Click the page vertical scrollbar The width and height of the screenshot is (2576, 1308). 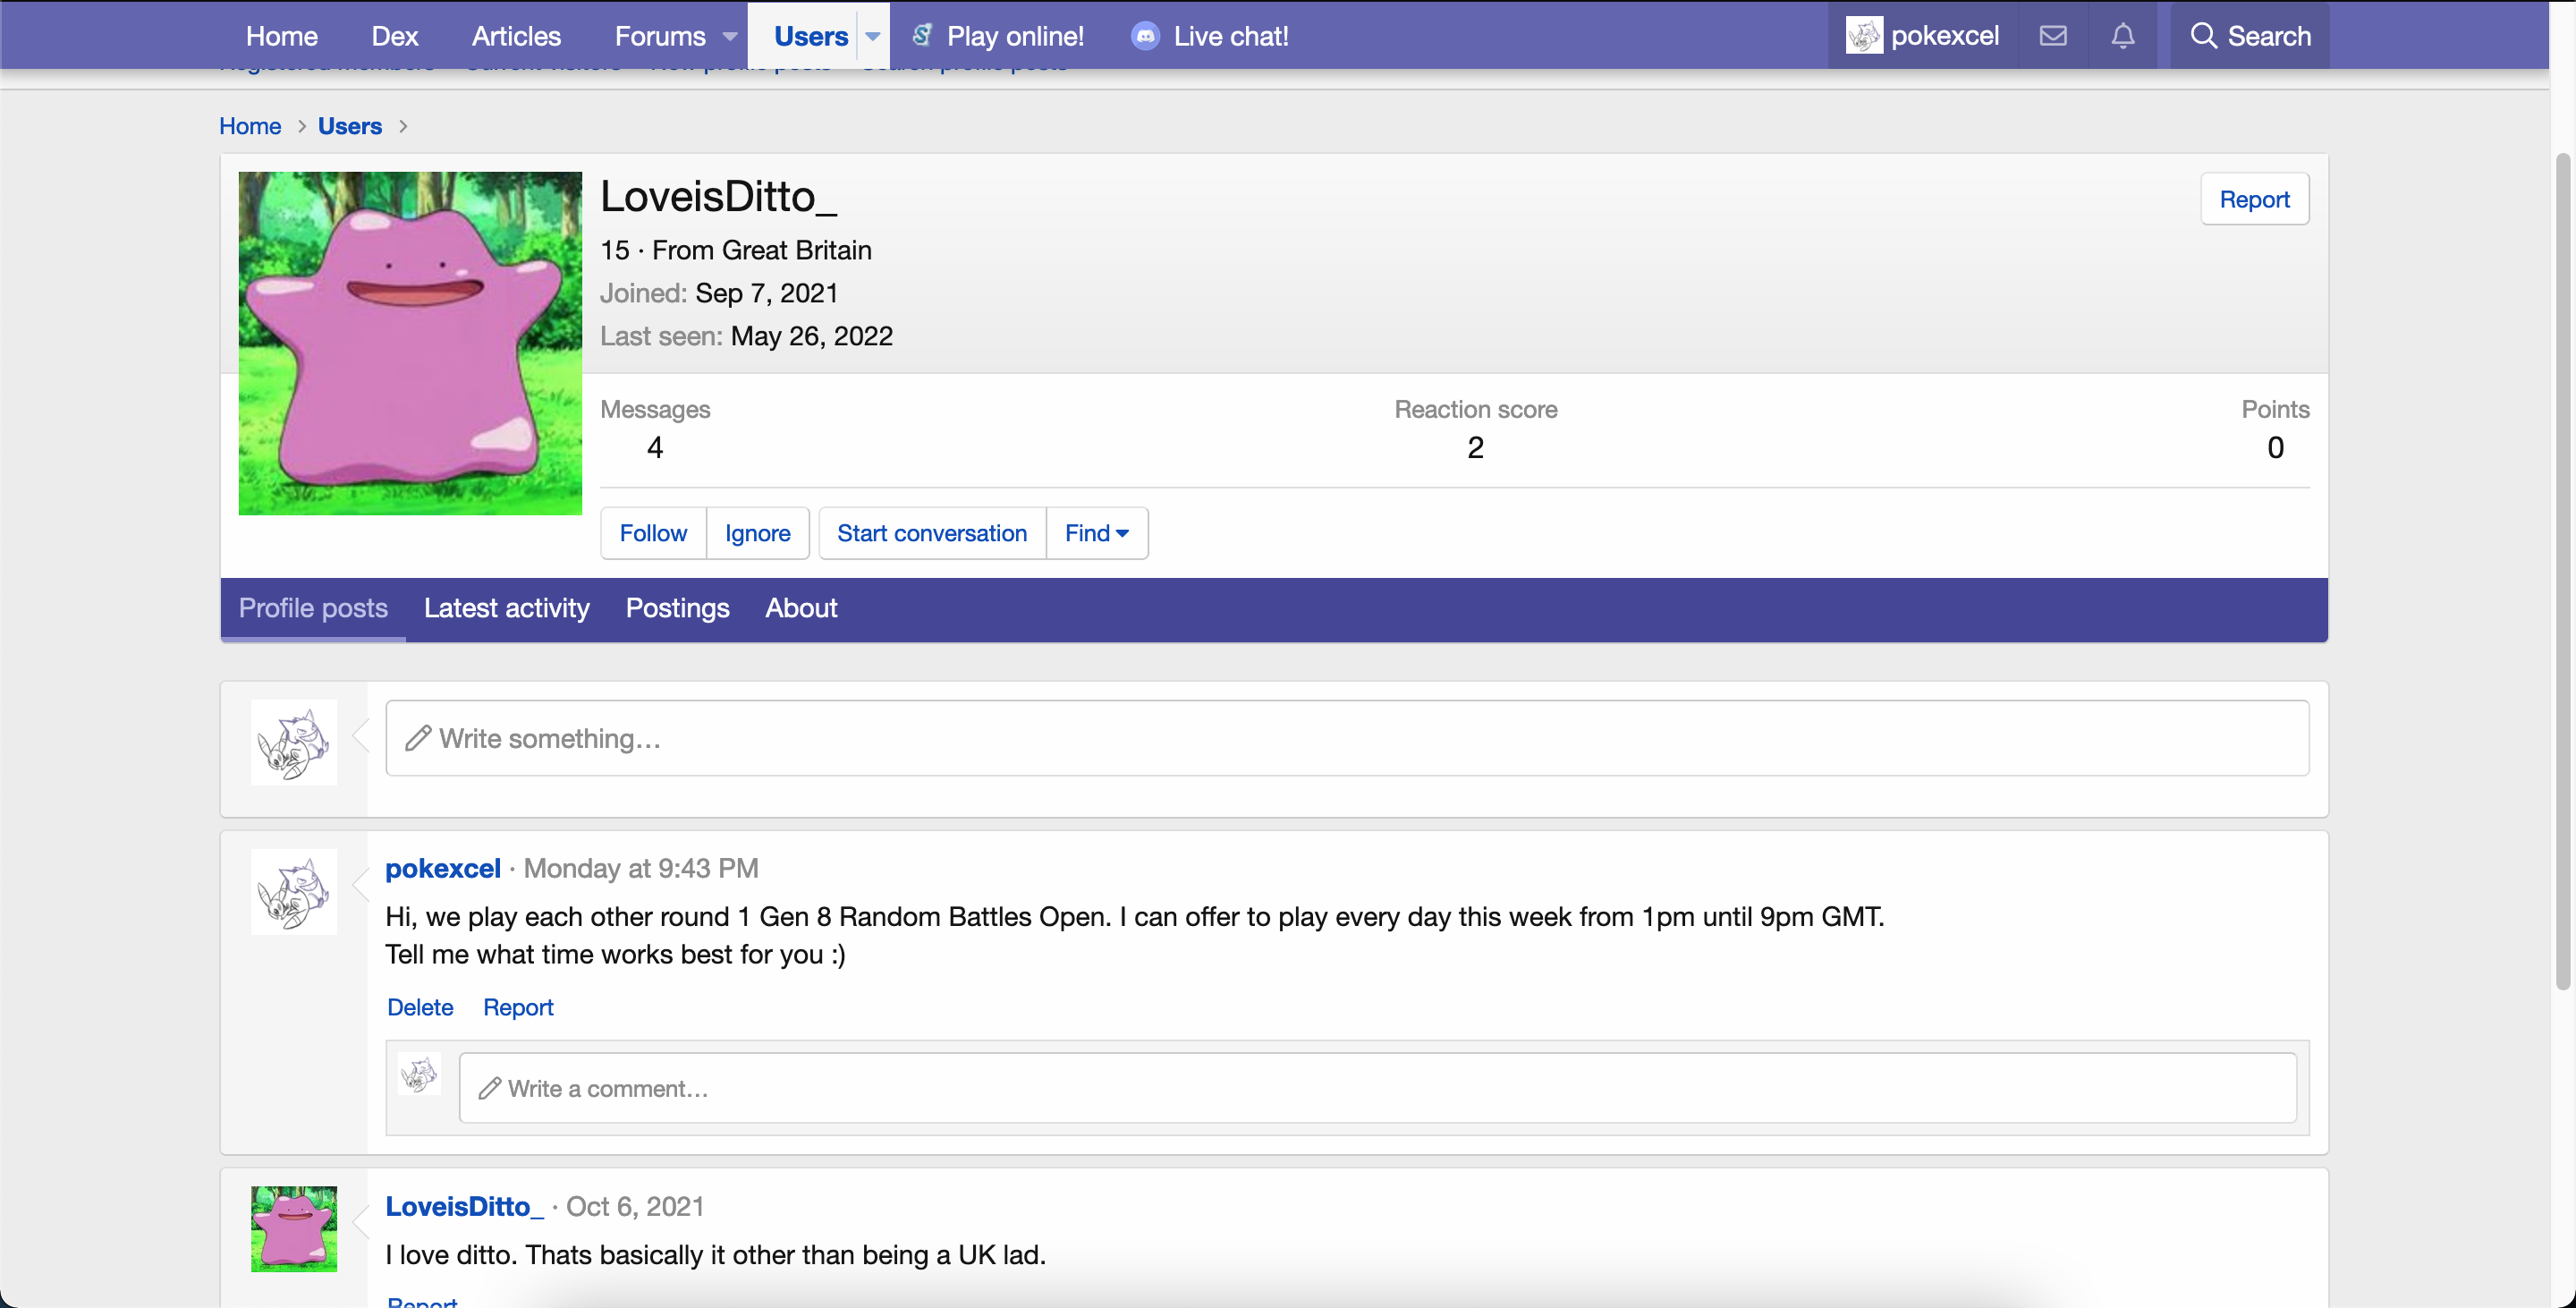(2562, 570)
